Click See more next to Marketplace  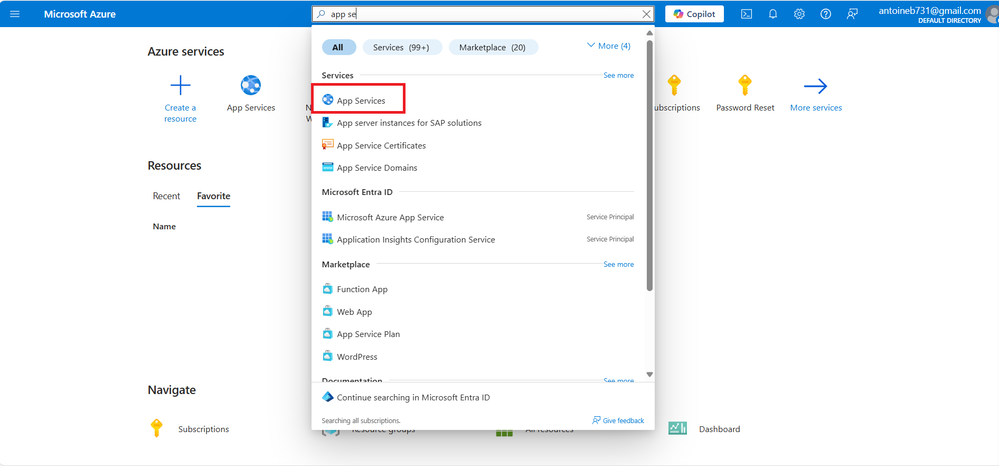[x=619, y=264]
